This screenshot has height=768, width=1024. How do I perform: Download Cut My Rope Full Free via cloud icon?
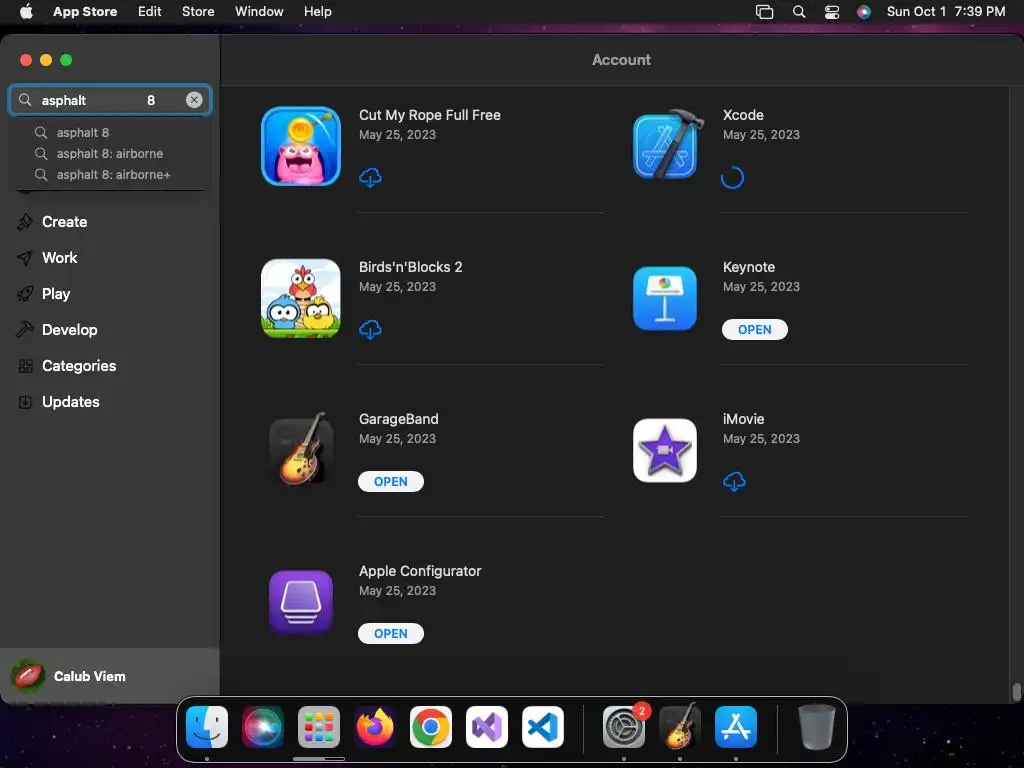370,178
